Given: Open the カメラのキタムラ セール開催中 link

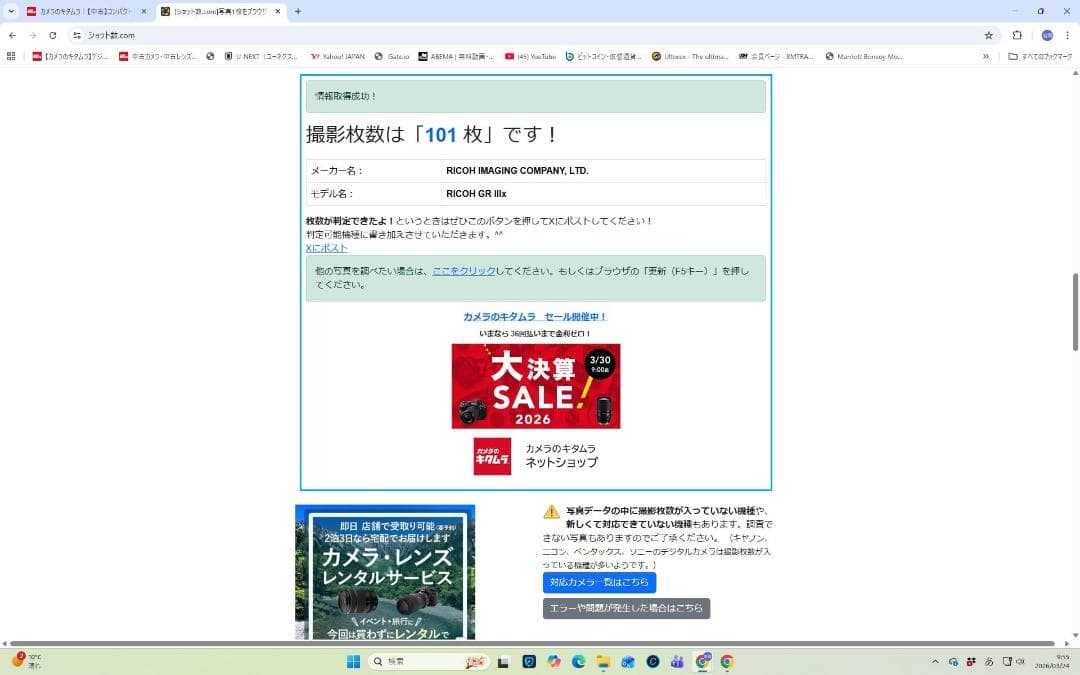Looking at the screenshot, I should 534,317.
